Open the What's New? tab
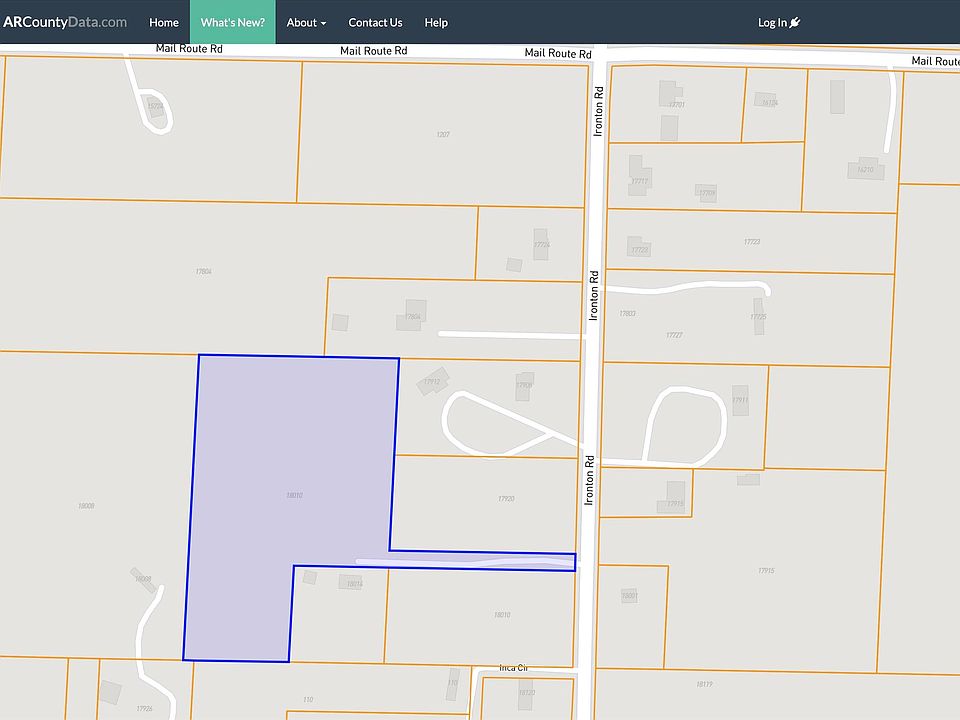Screen dimensions: 960x720 click(x=233, y=22)
